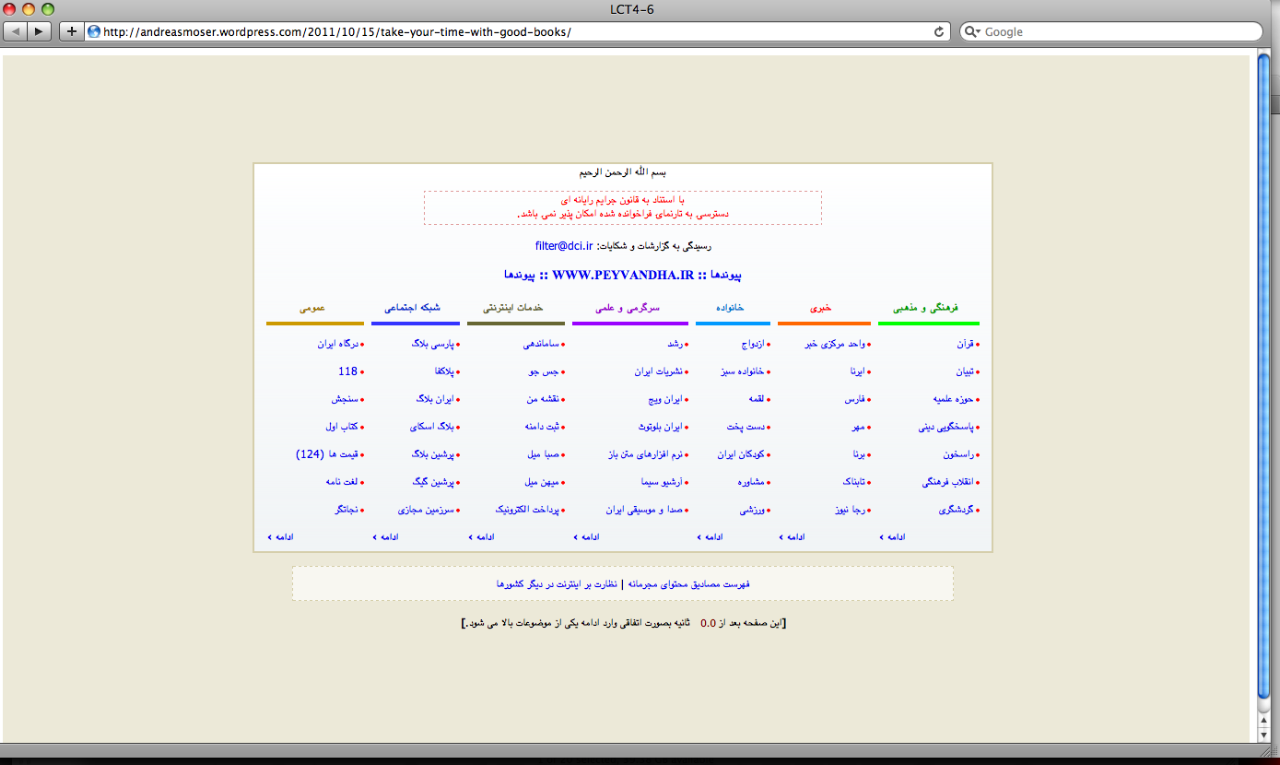
Task: Click the browser Back arrow button
Action: tap(16, 31)
